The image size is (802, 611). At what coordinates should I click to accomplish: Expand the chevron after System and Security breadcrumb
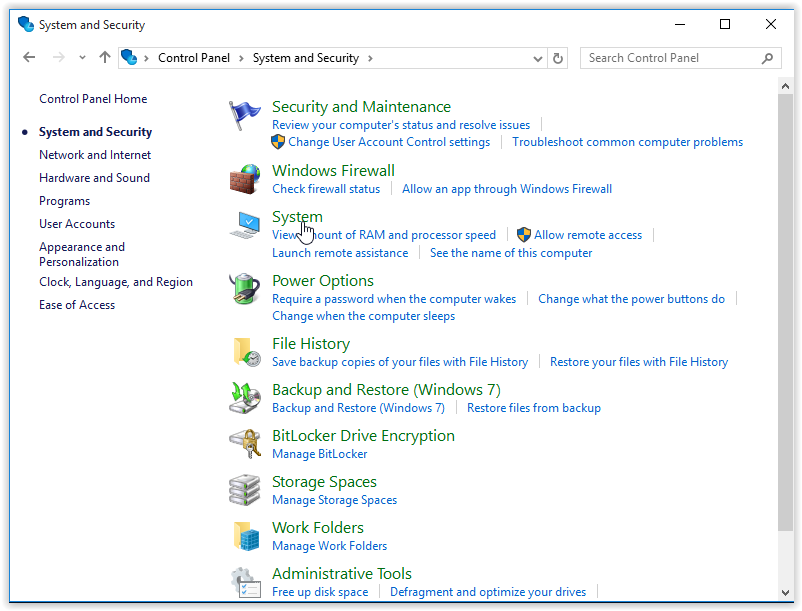click(x=370, y=58)
